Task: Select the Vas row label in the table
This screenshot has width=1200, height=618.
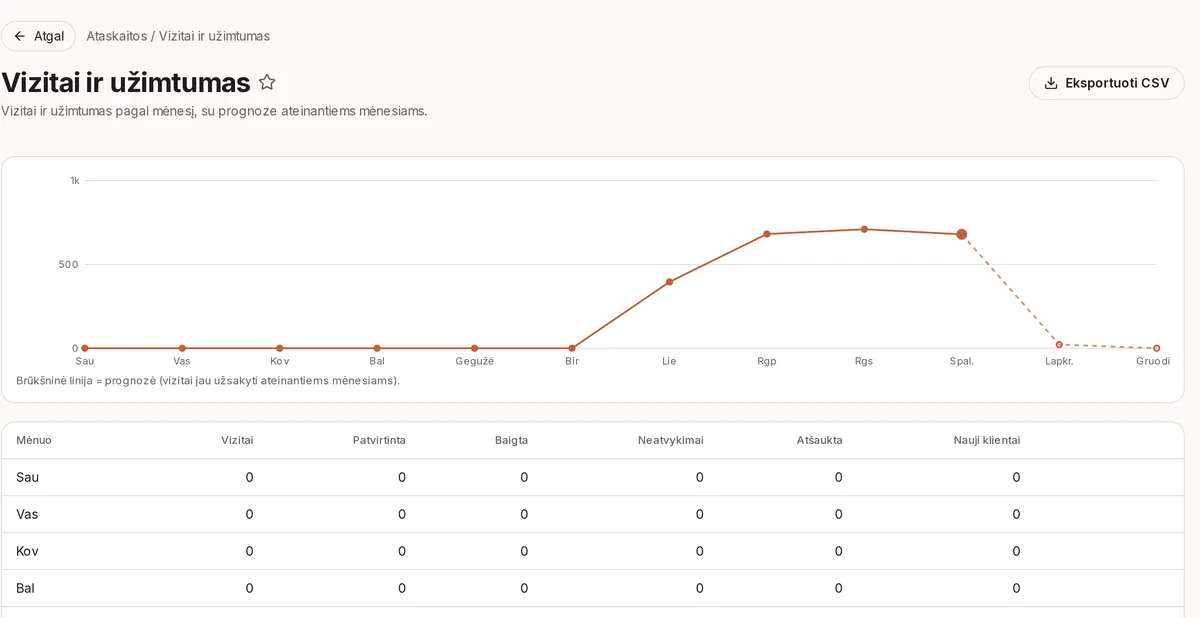Action: [x=27, y=514]
